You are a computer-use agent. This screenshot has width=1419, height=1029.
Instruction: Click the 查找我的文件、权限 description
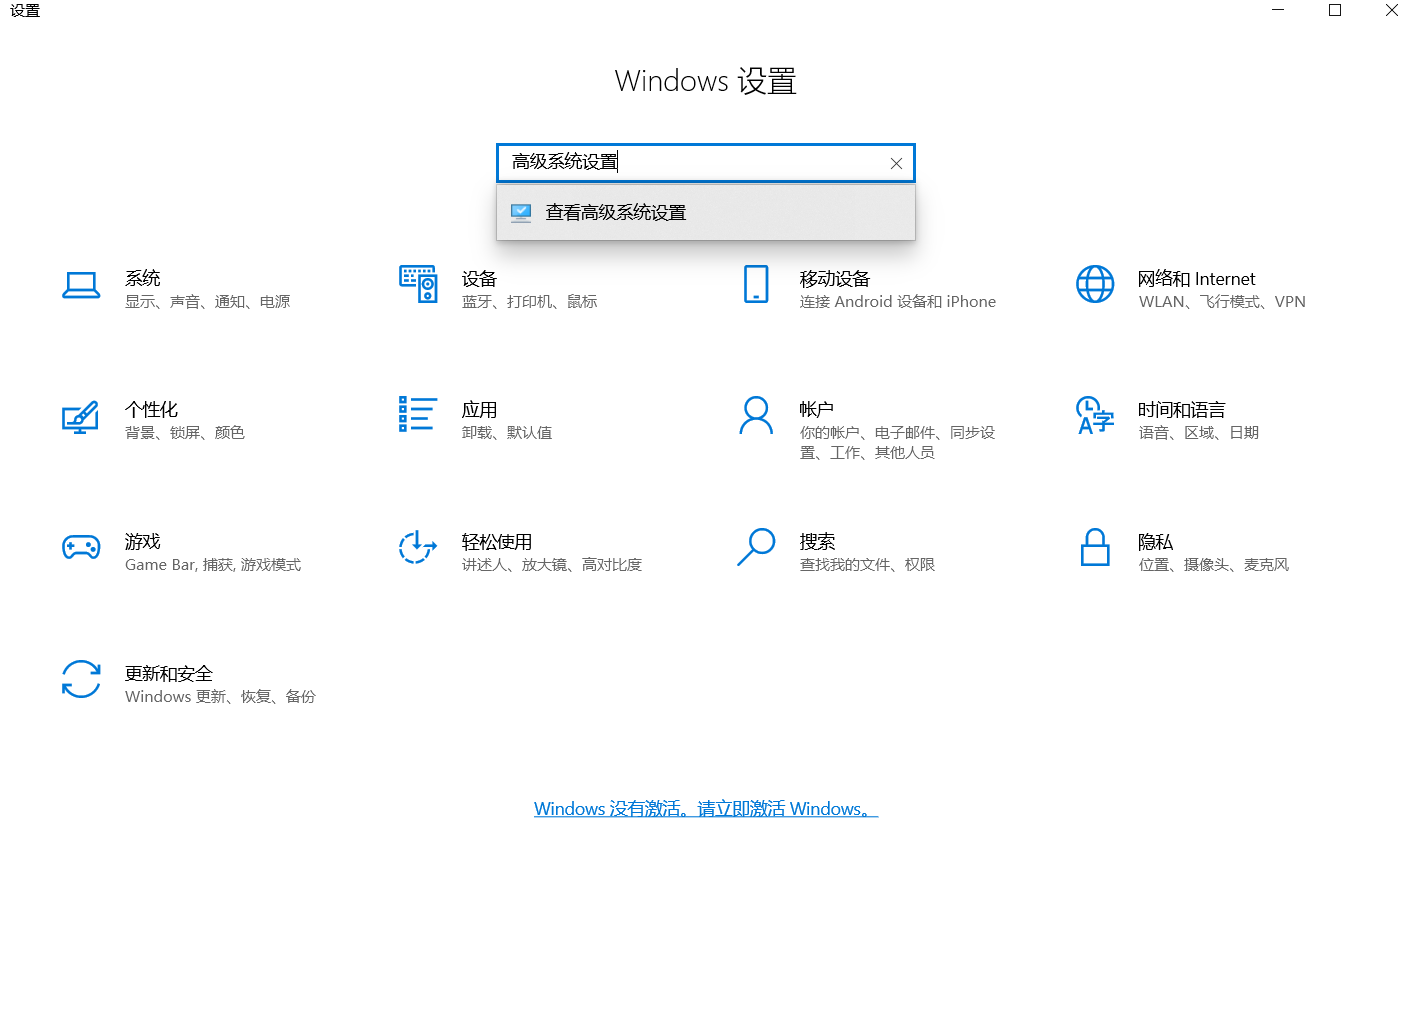[x=867, y=565]
